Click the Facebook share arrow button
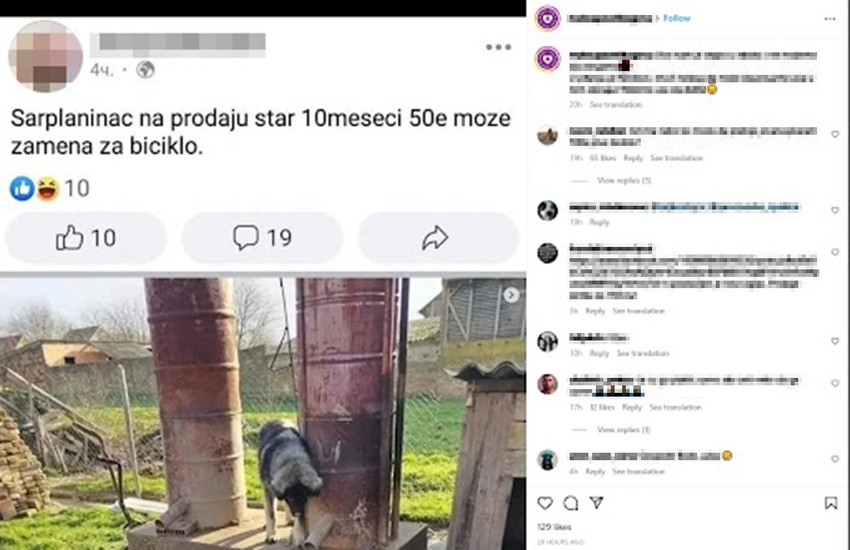Screen dimensions: 850x550 click(x=437, y=238)
